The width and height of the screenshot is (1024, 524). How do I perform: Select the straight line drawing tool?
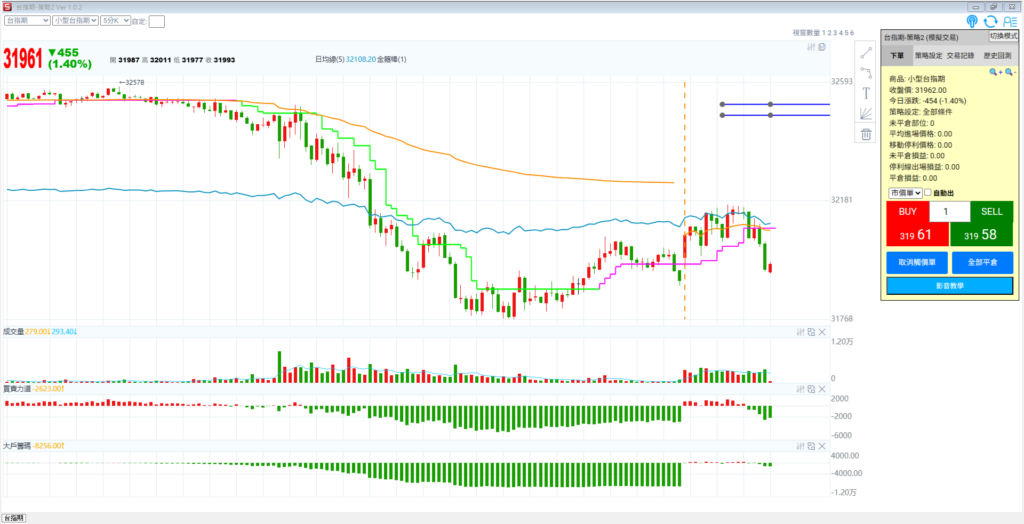[x=865, y=52]
